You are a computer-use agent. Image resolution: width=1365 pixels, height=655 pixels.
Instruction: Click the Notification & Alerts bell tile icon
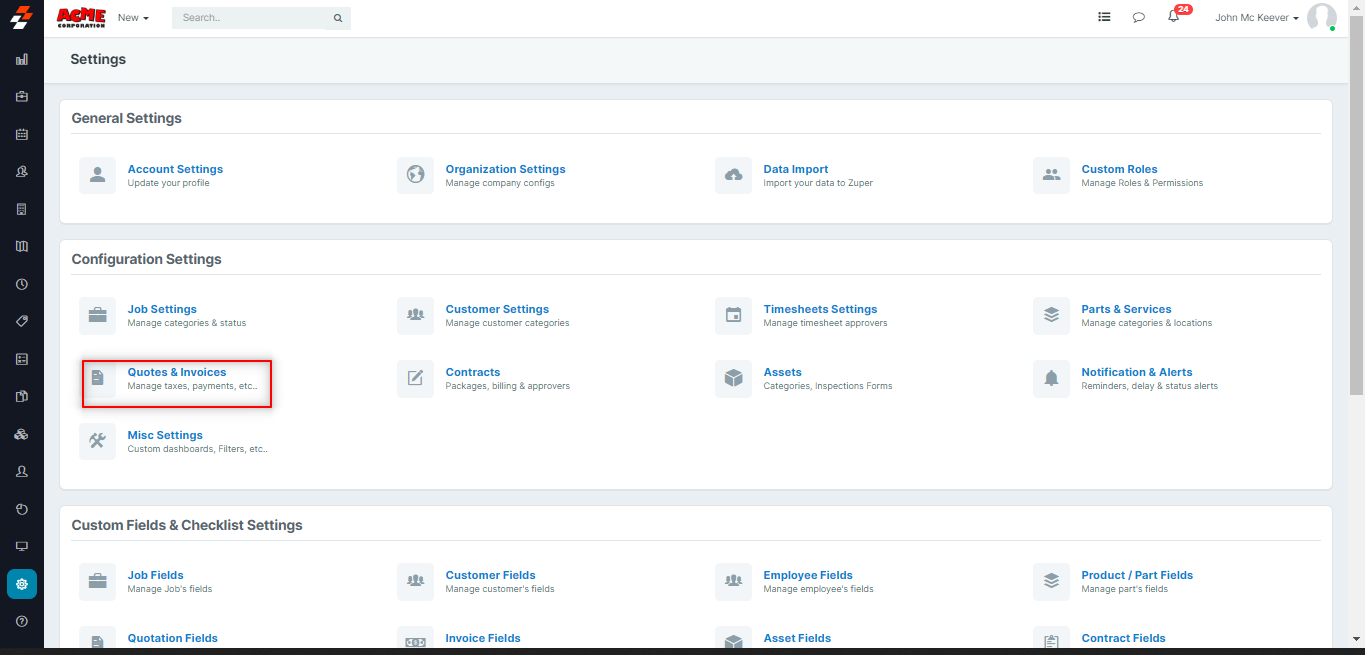point(1051,378)
